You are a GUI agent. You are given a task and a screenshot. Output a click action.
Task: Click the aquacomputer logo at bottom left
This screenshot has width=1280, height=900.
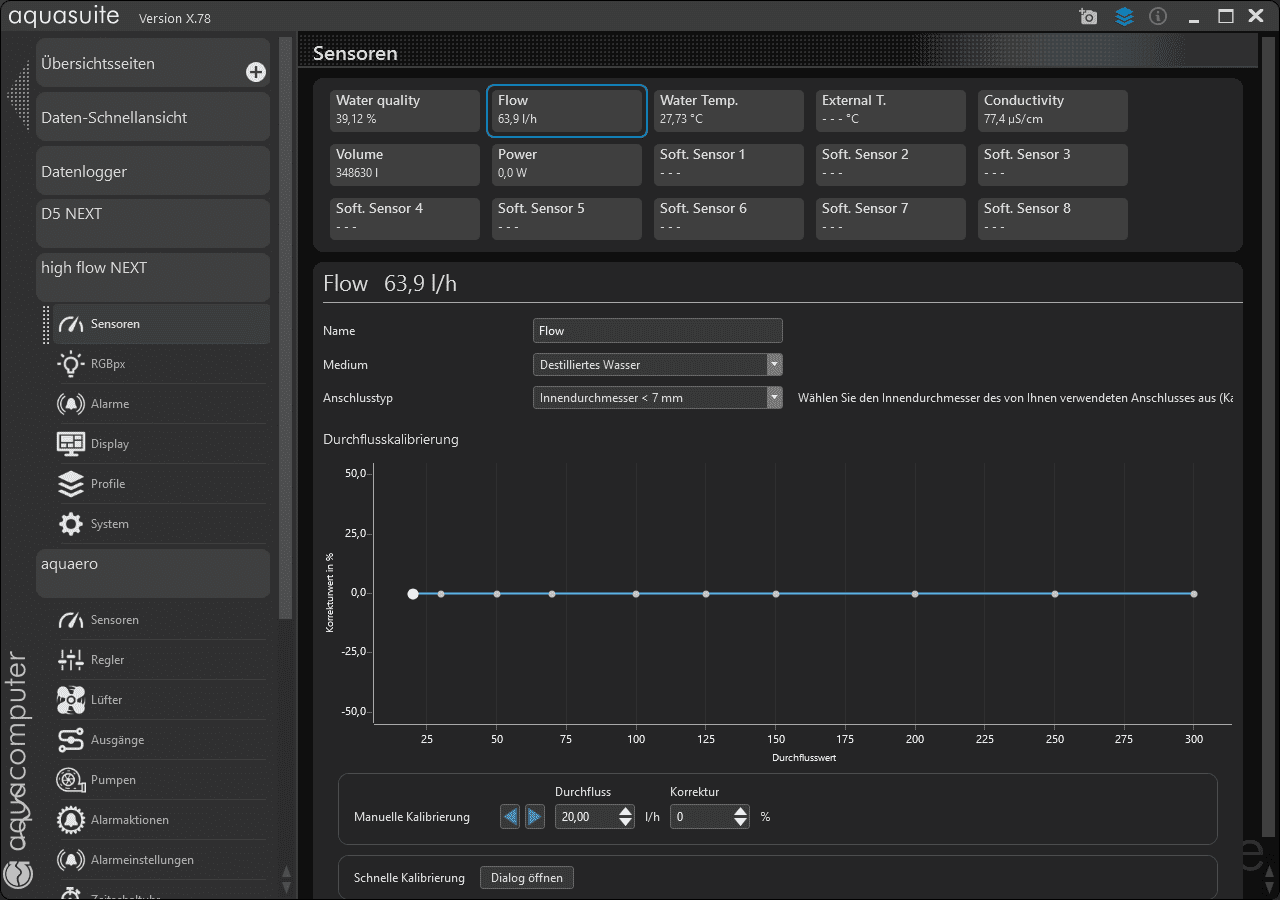pos(18,874)
